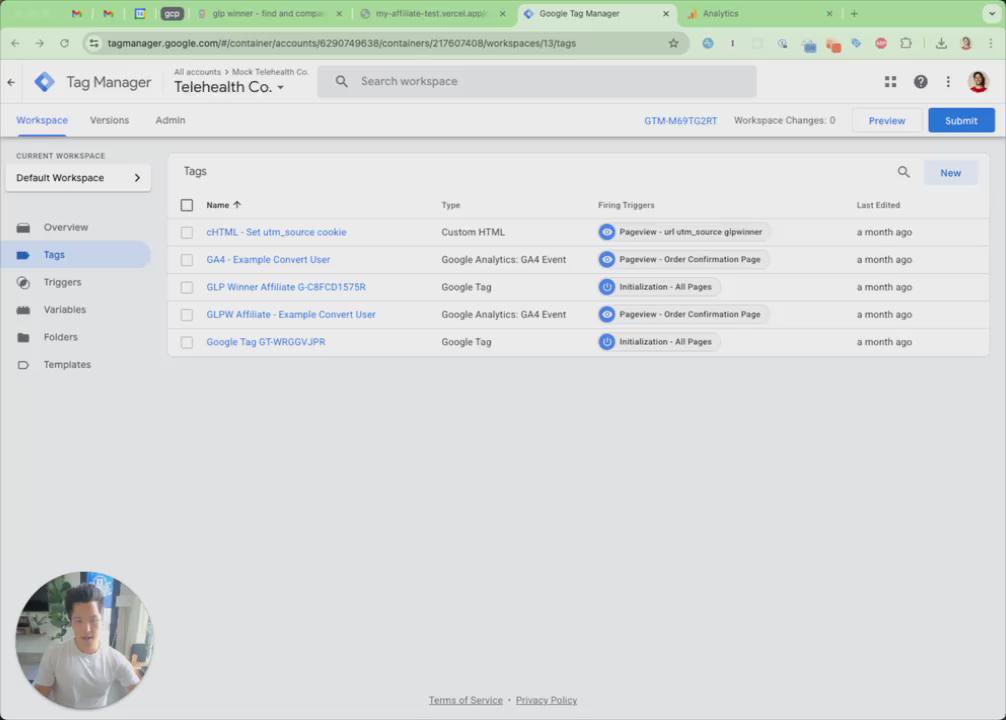Switch to the Versions tab
Screen dimensions: 1006x720
(109, 120)
